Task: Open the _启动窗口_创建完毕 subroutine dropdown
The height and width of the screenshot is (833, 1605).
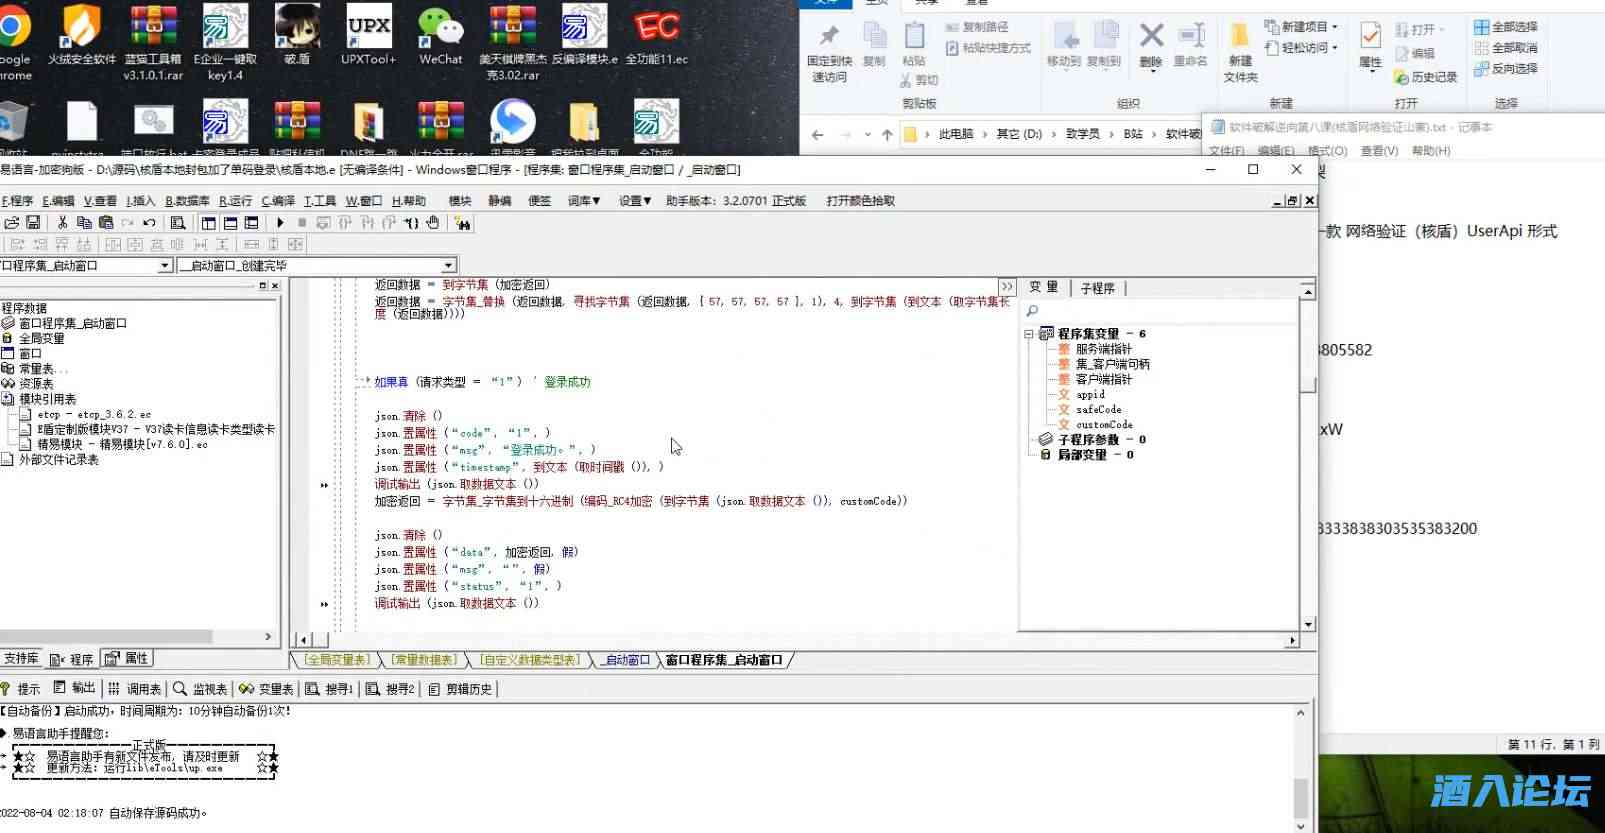Action: [x=448, y=266]
